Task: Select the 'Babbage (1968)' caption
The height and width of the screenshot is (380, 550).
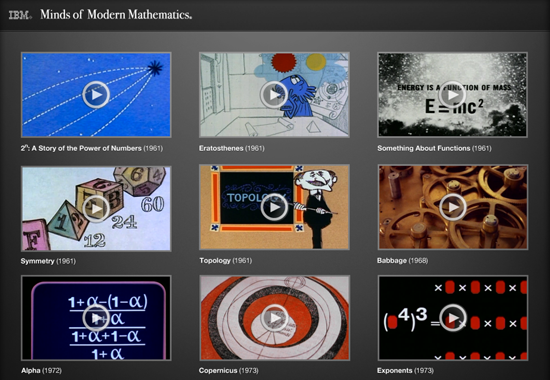Action: coord(402,260)
